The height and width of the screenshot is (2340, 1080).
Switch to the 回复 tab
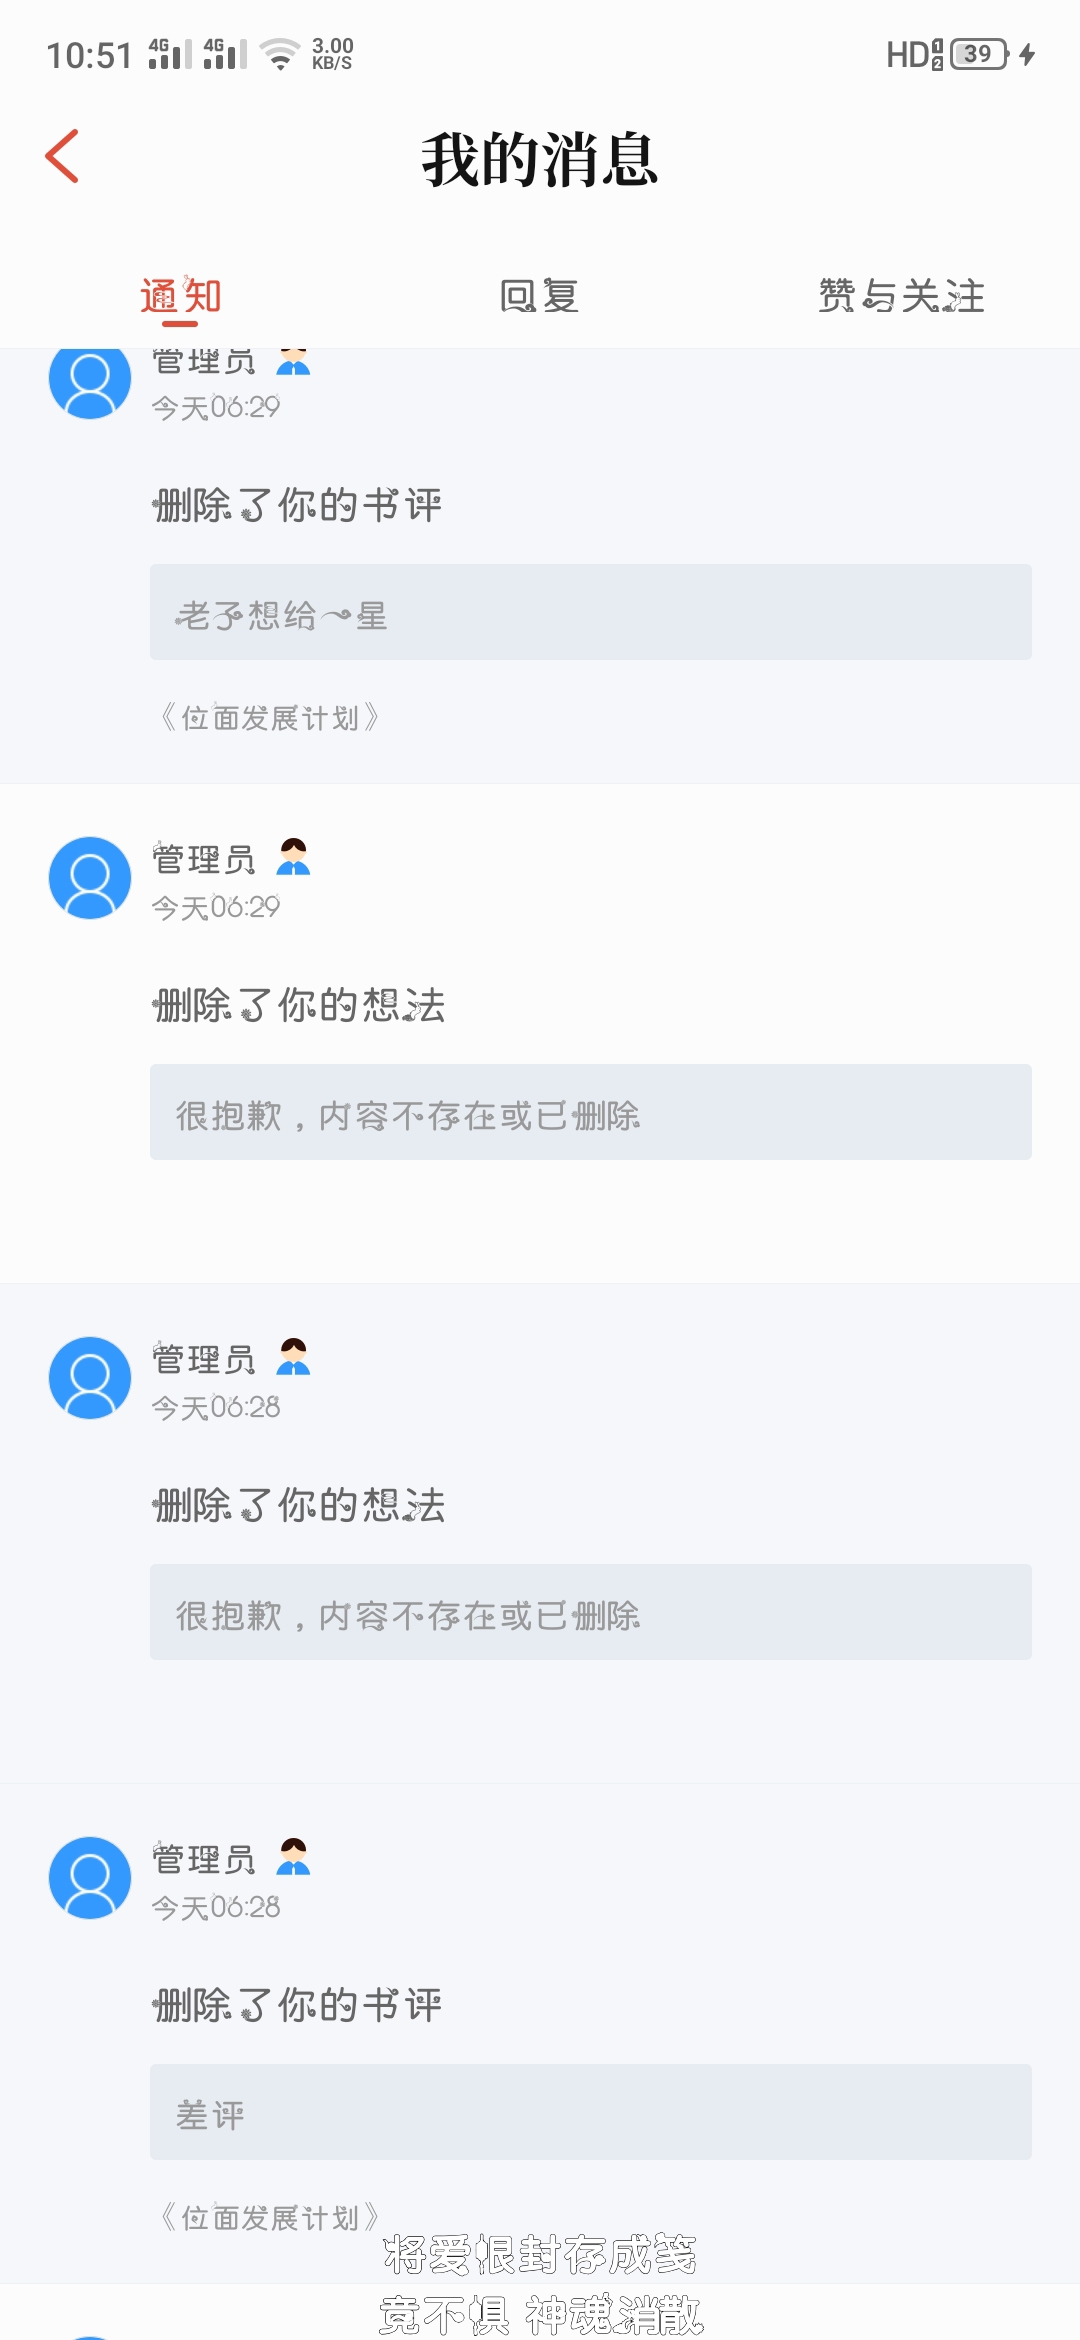pos(539,296)
